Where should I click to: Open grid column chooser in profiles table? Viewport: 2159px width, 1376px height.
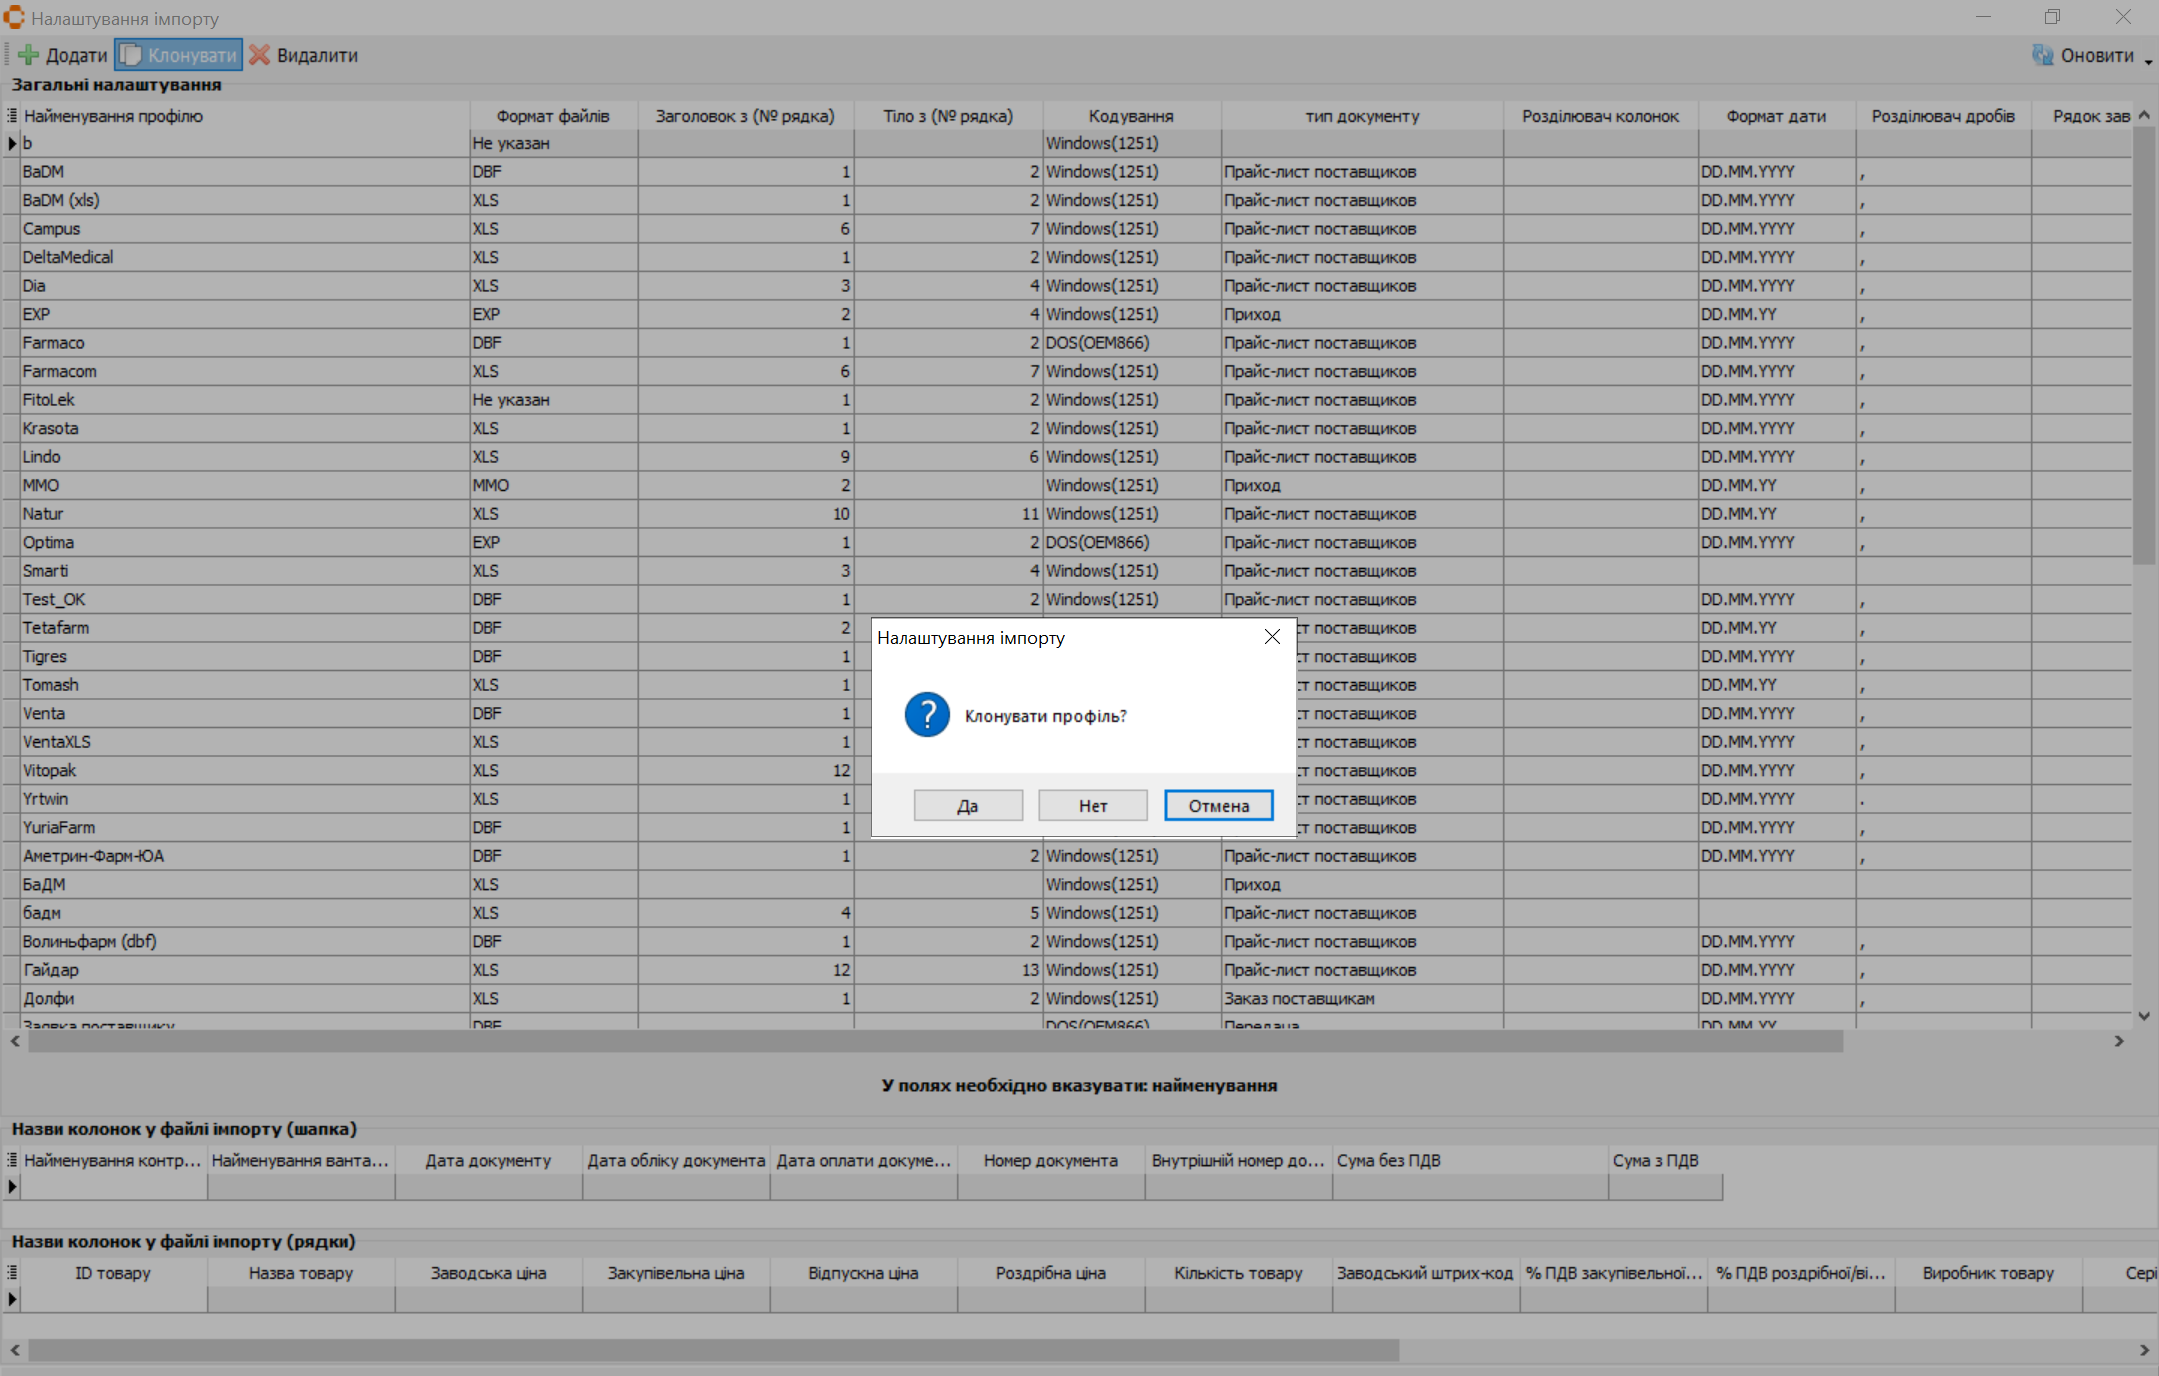pos(12,116)
